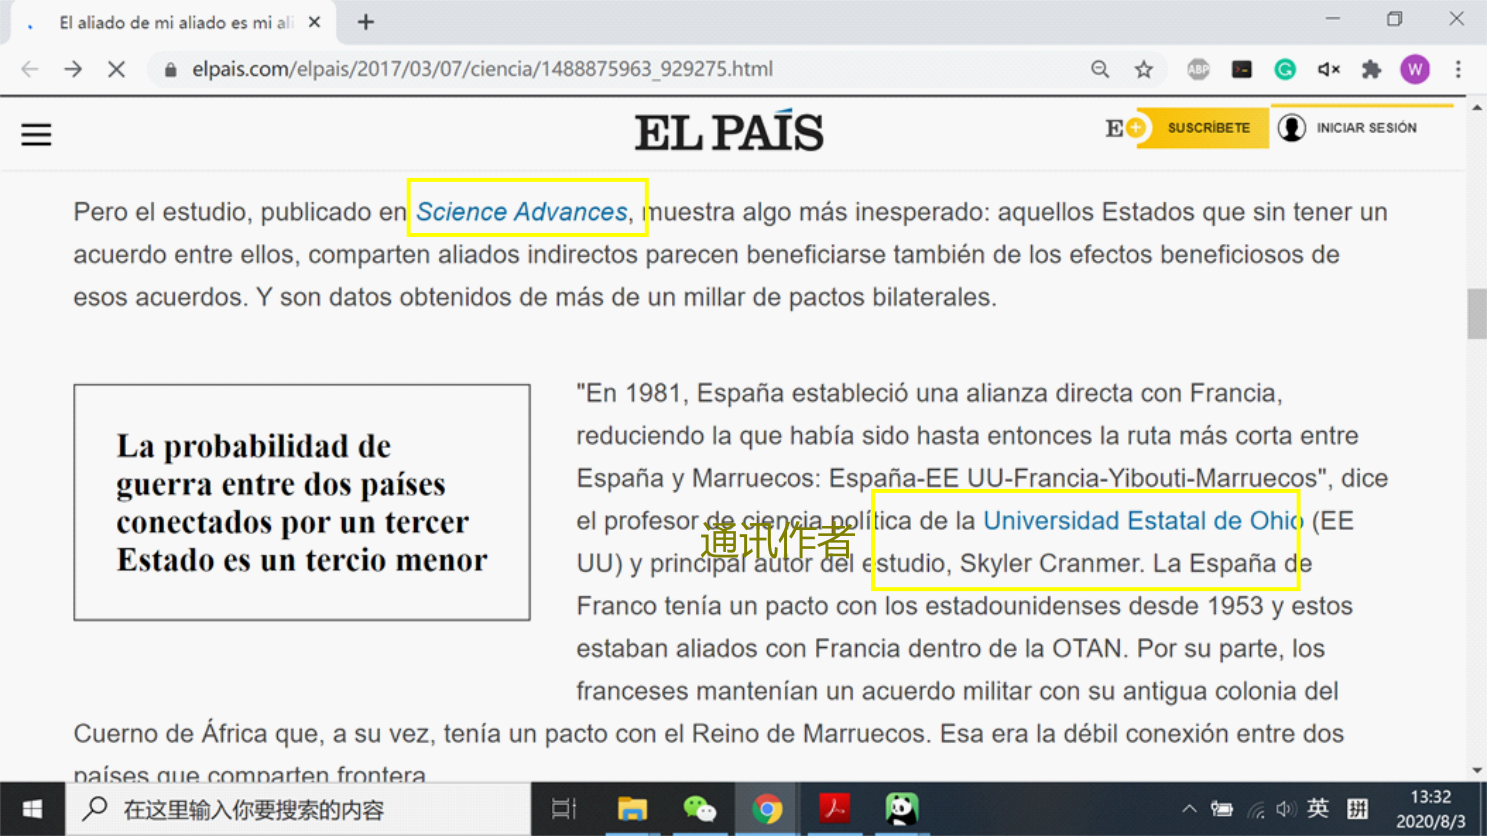Open WeChat from the taskbar
Viewport: 1487px width, 836px height.
(699, 809)
